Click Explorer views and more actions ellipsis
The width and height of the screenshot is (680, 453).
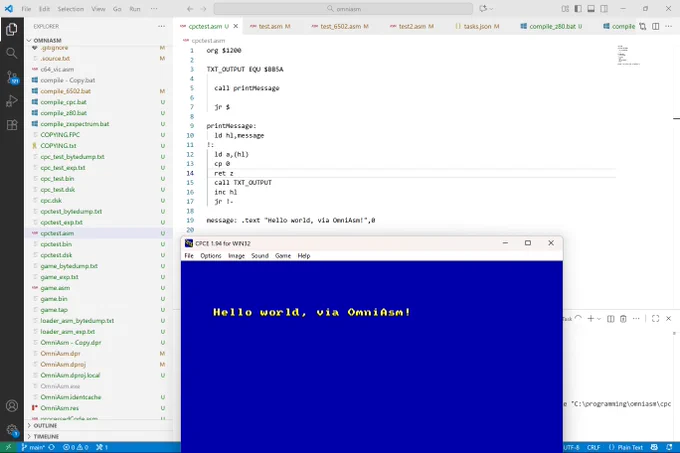[161, 26]
